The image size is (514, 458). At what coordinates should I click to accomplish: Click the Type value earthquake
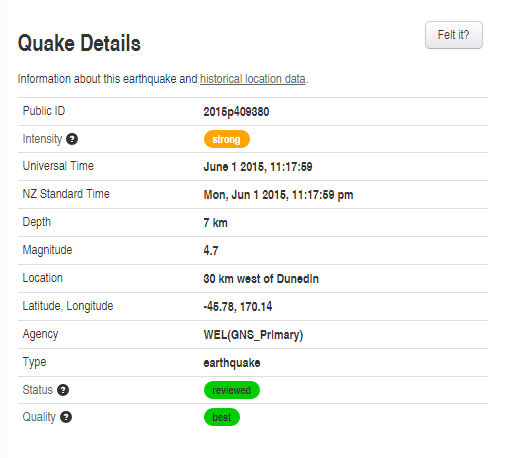(x=232, y=363)
